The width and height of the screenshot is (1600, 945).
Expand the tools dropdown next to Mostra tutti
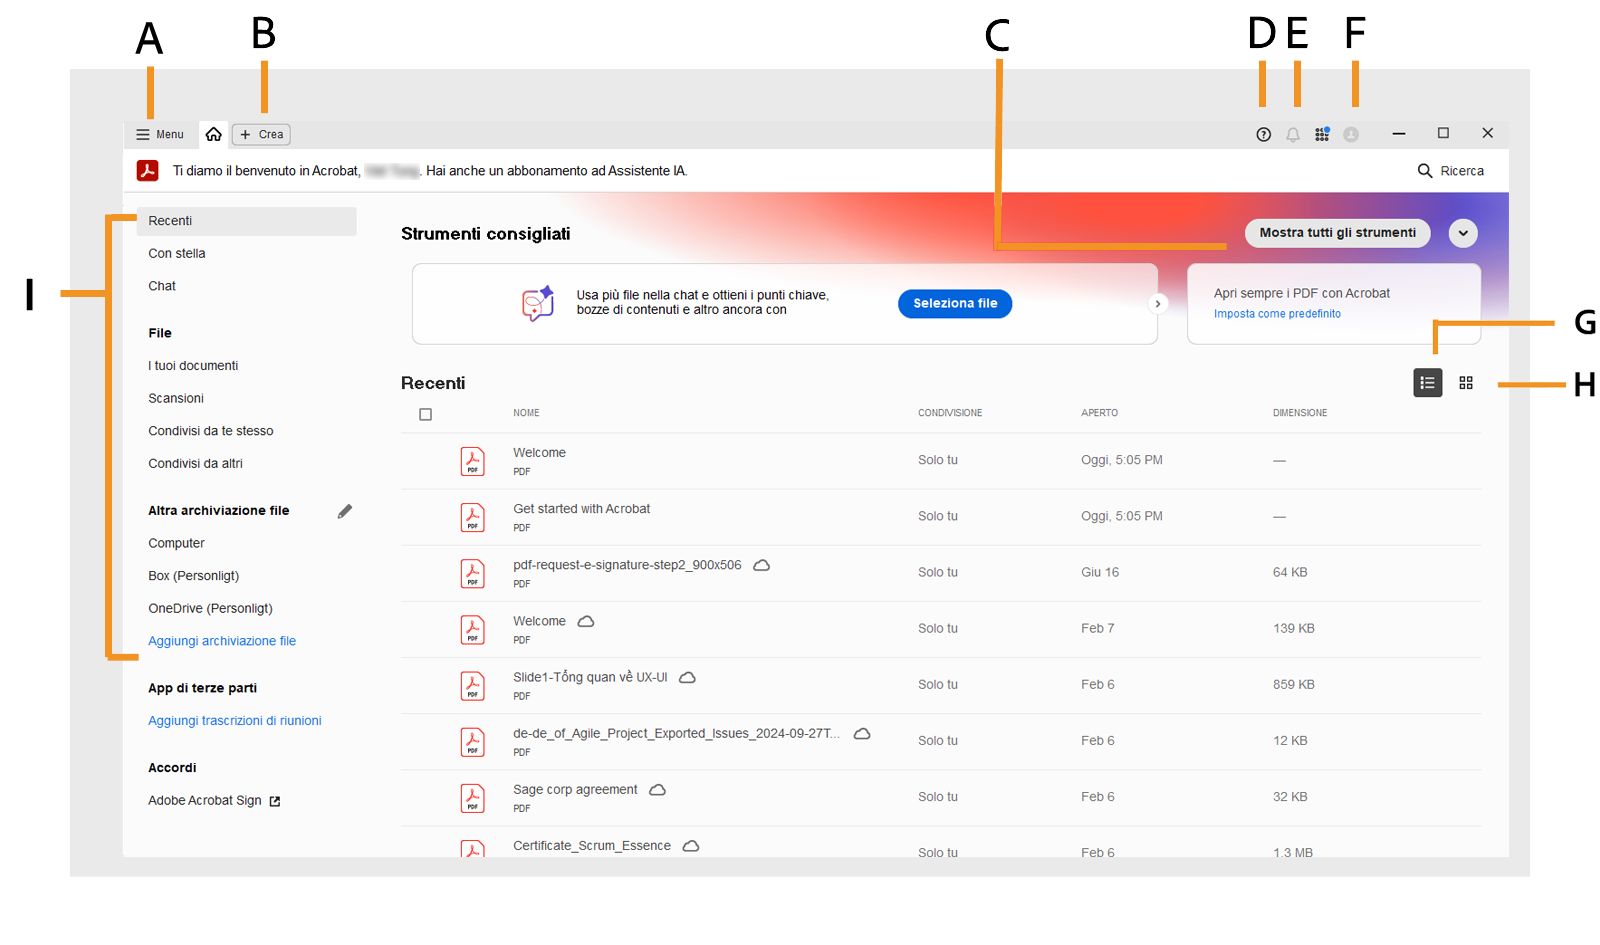[1462, 232]
